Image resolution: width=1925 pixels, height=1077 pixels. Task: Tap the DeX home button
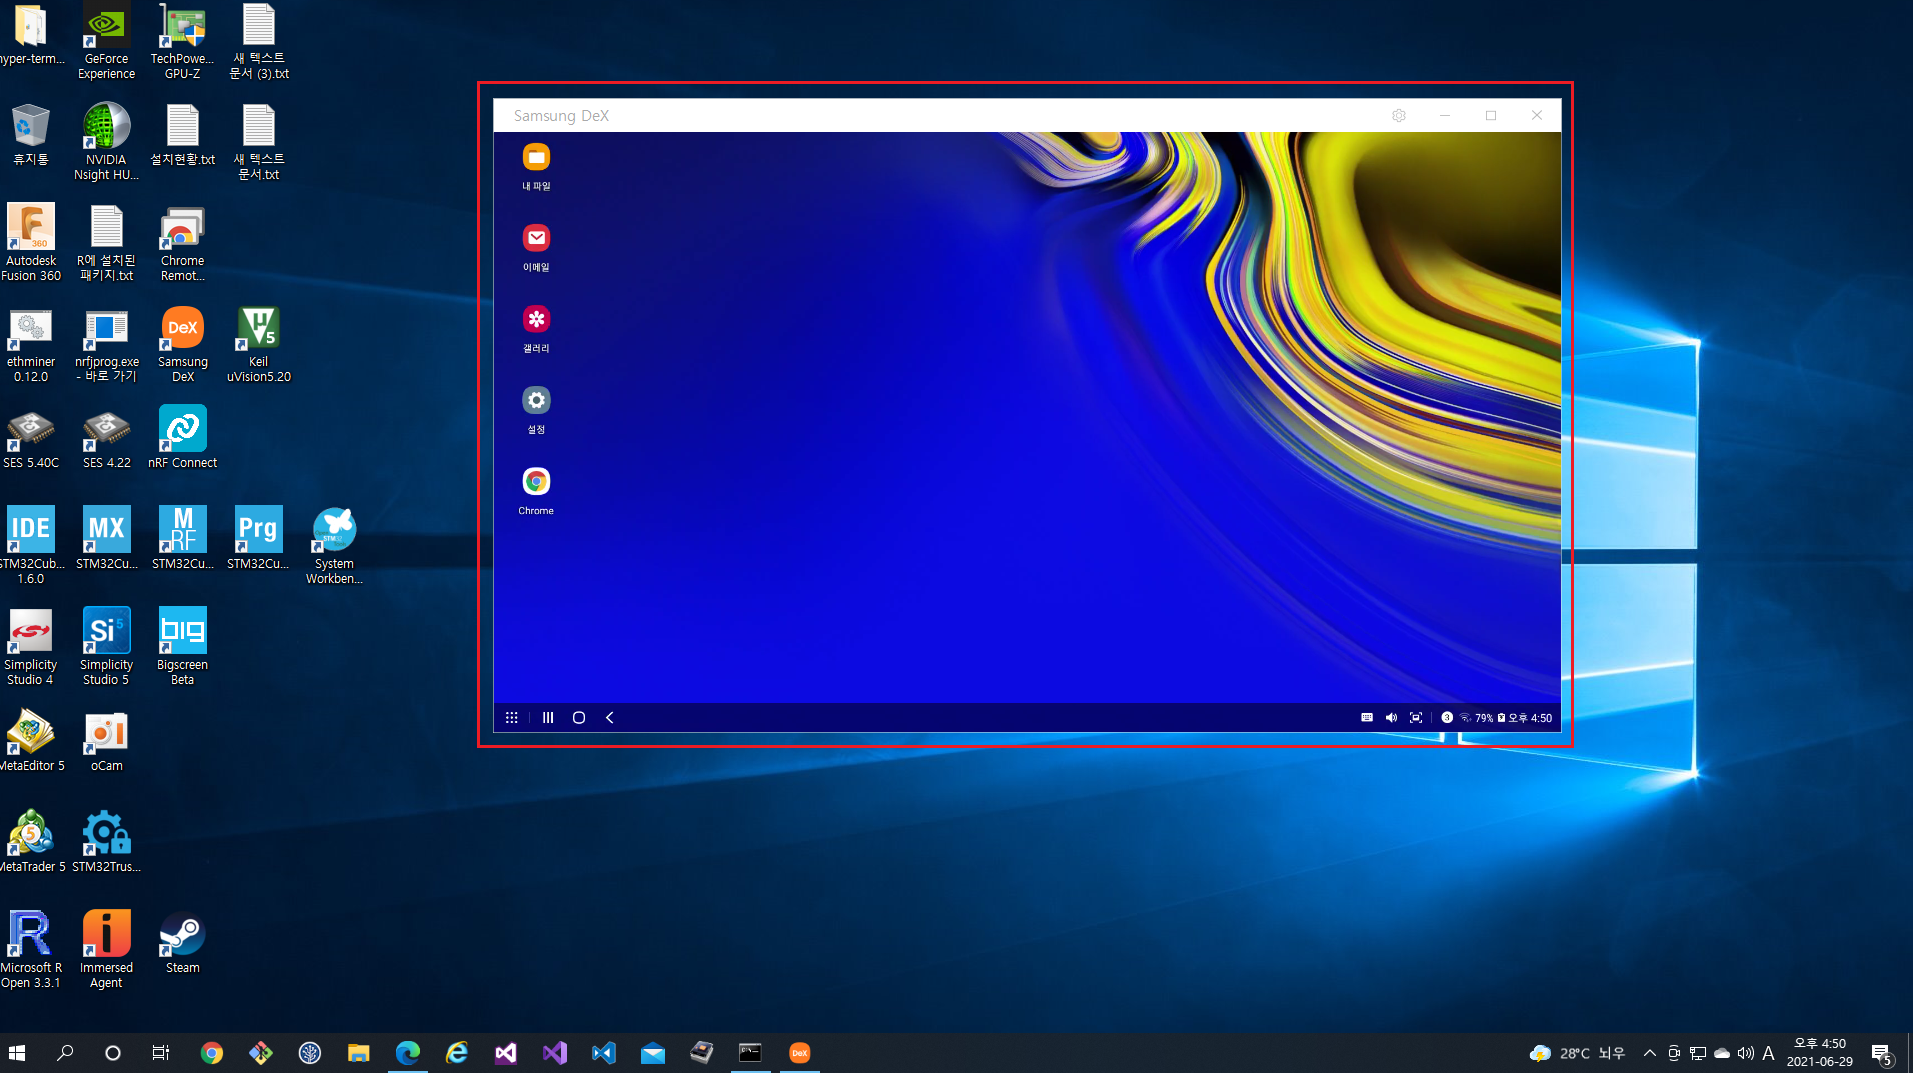[x=581, y=720]
